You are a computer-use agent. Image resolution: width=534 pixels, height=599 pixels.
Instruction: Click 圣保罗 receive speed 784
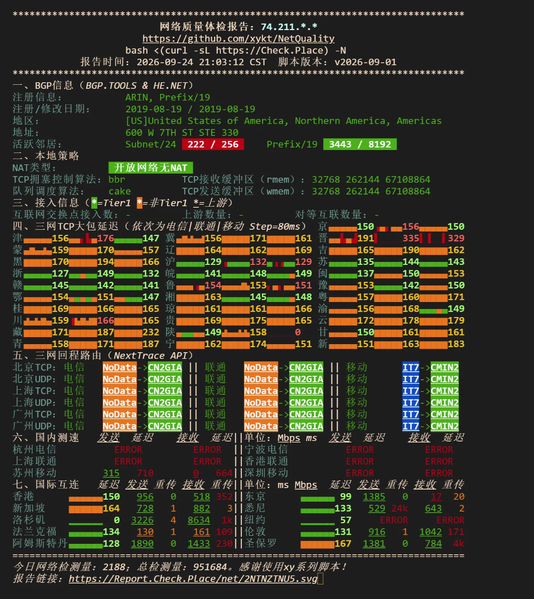[x=434, y=544]
